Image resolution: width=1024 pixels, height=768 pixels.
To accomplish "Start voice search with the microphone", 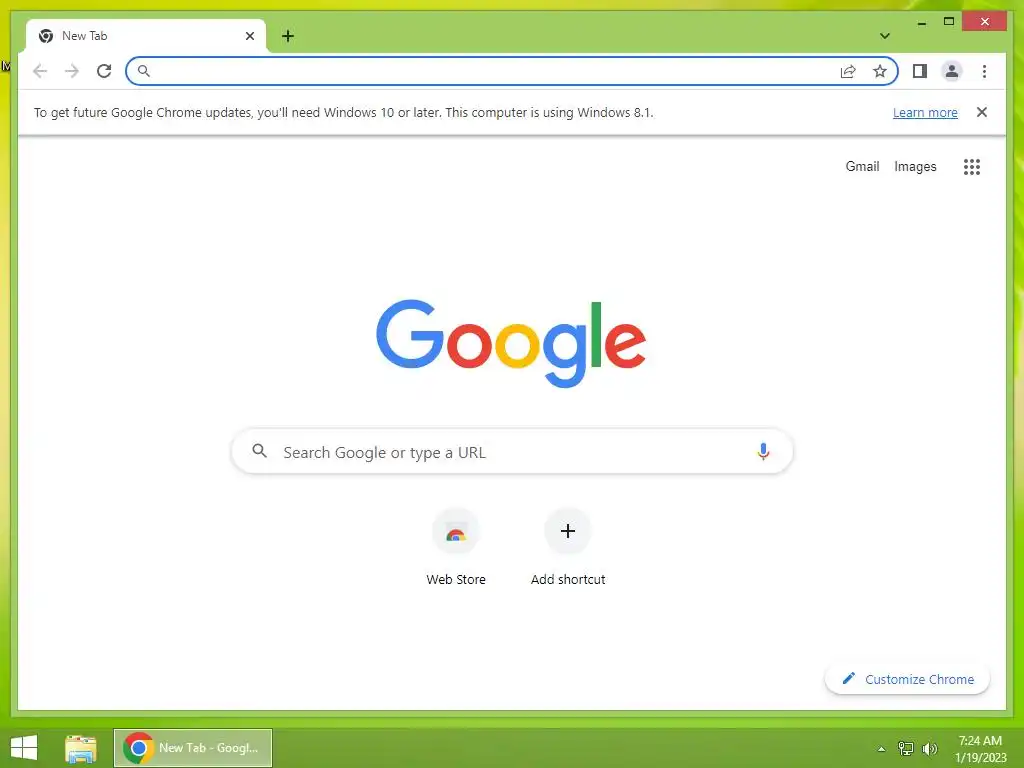I will [763, 451].
